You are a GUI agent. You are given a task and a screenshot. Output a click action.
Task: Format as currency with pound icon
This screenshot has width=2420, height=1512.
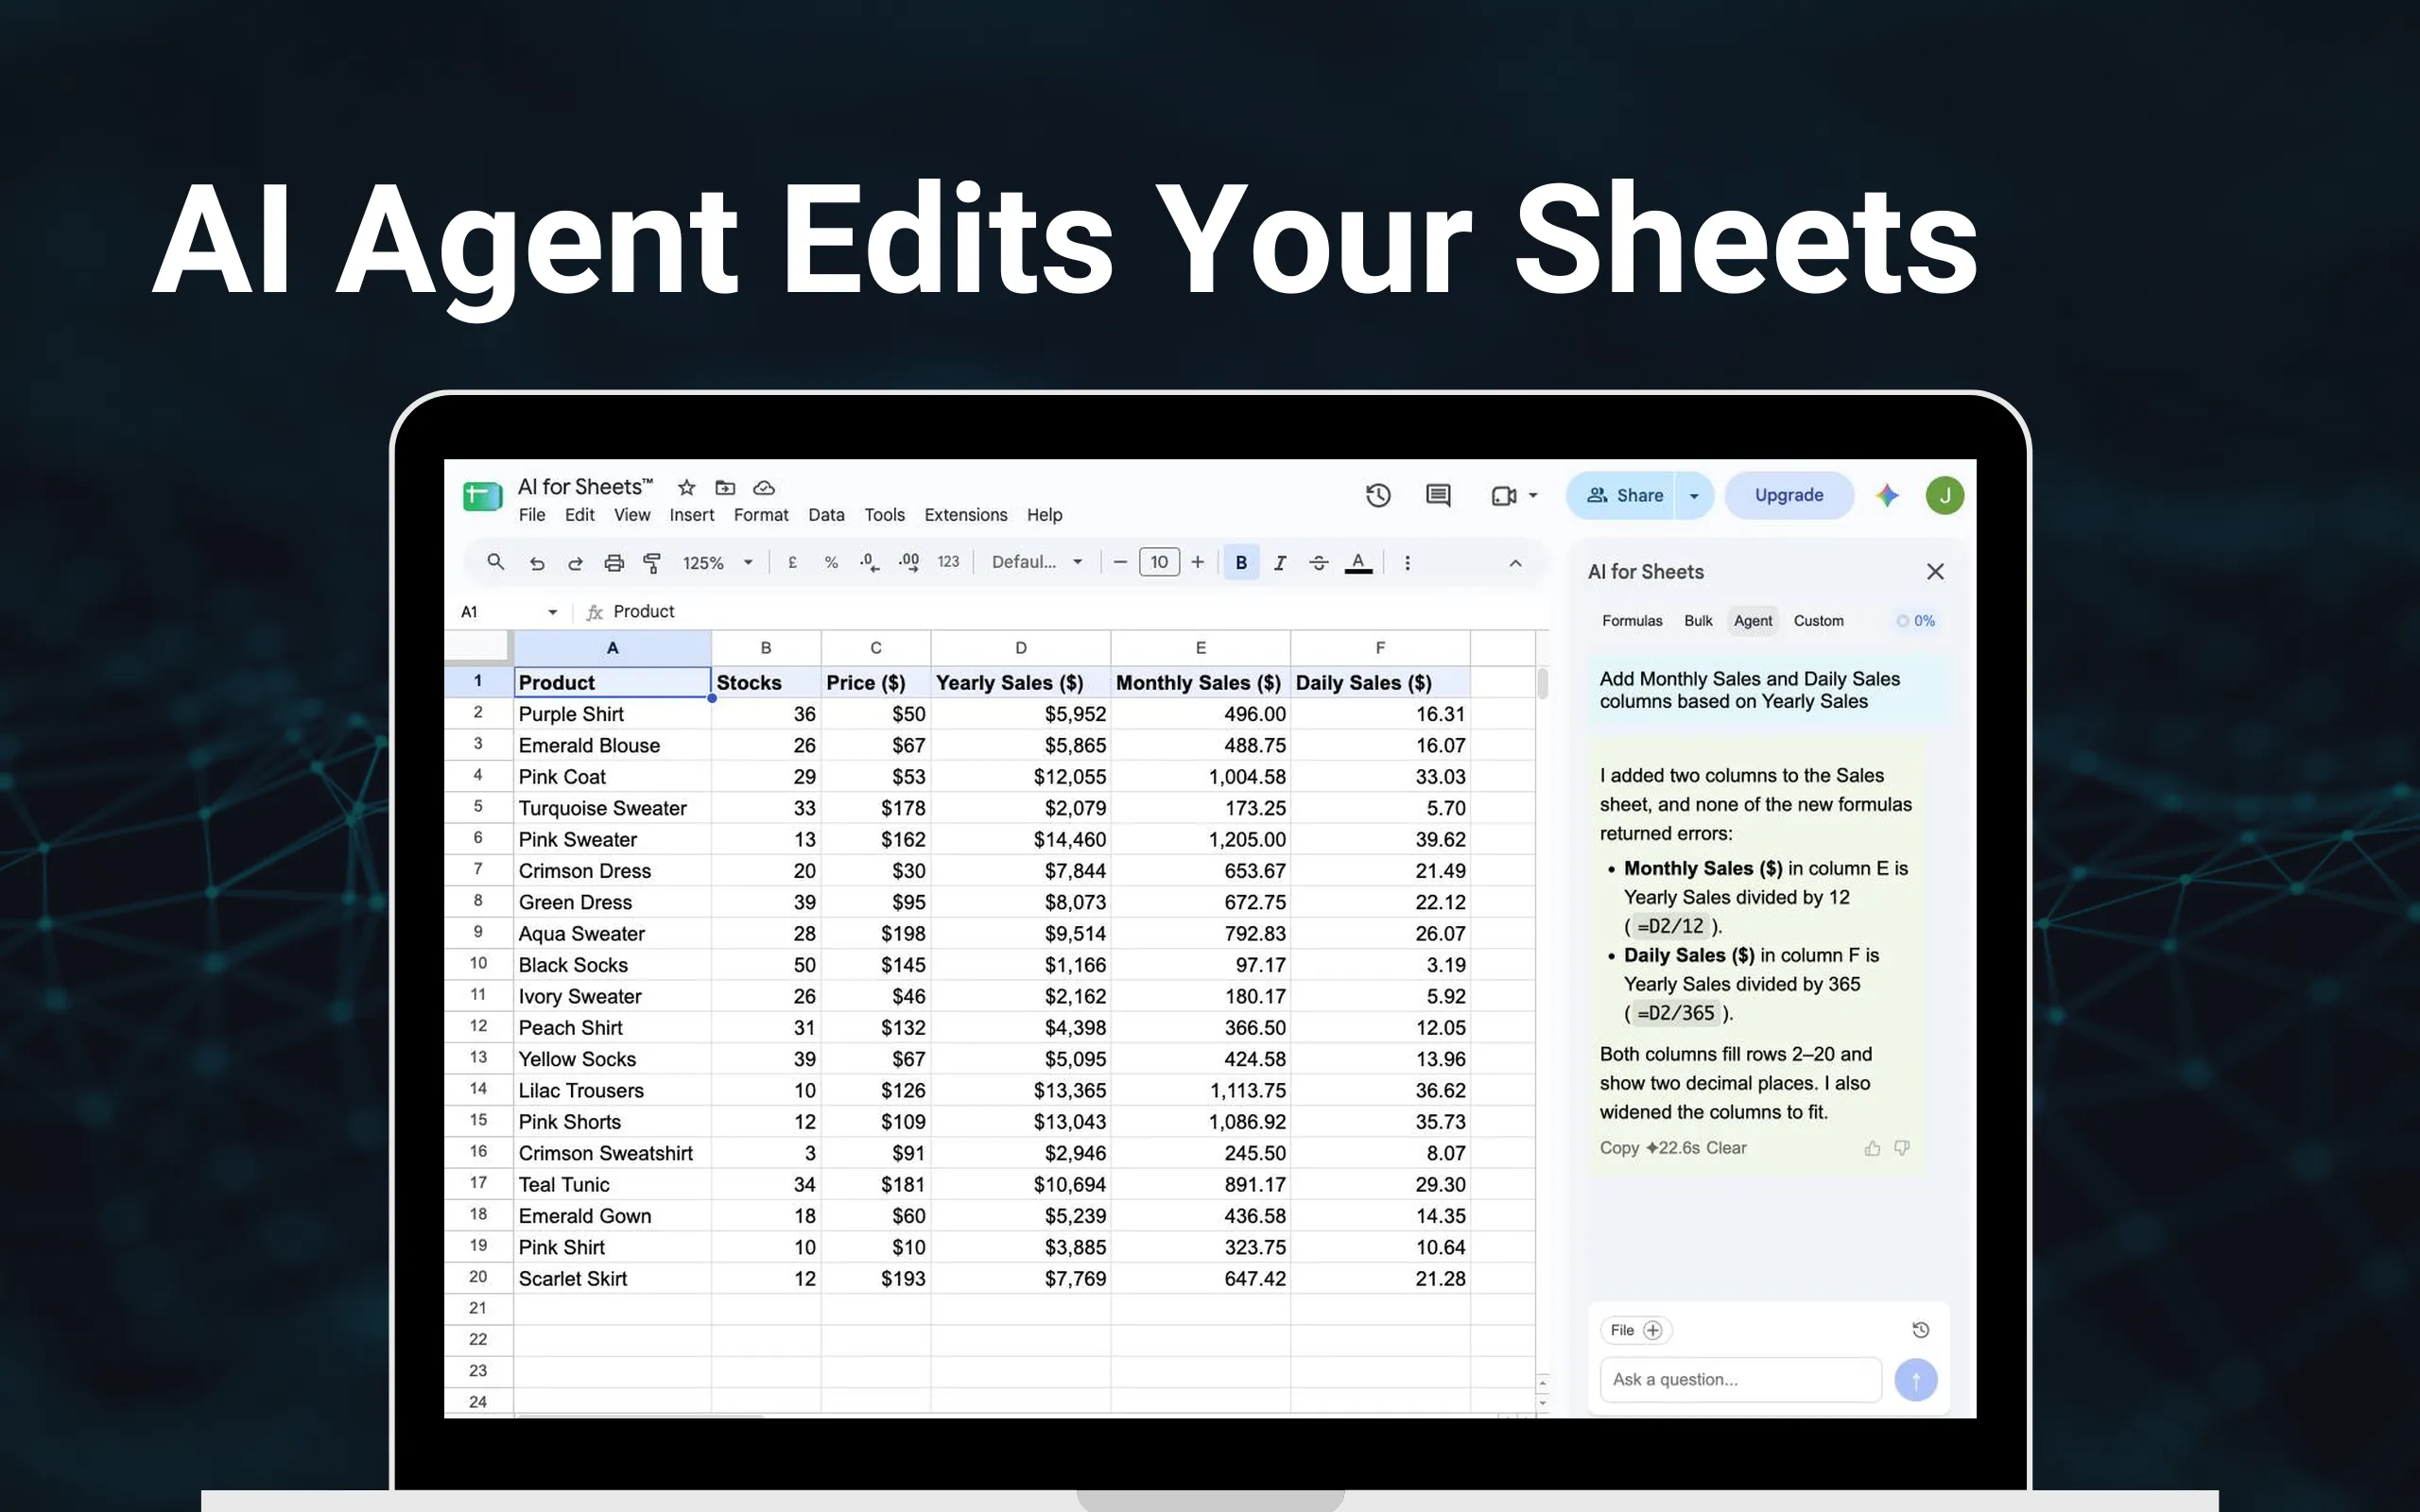[792, 562]
